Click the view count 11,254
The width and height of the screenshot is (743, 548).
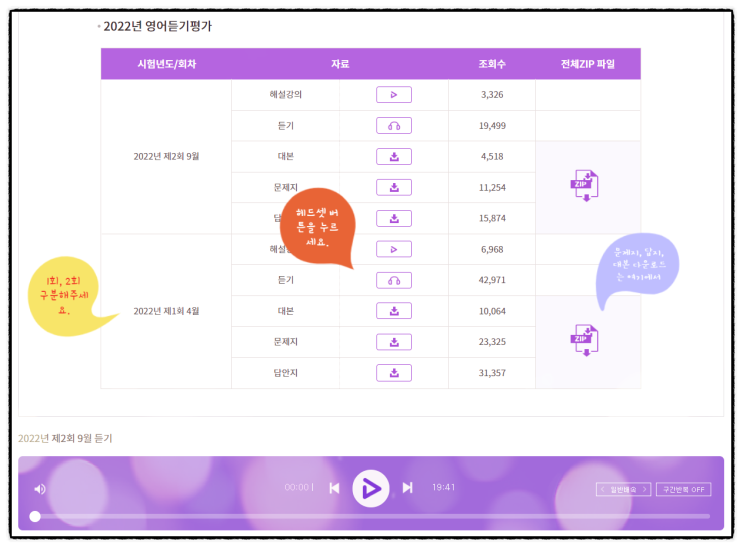[492, 188]
